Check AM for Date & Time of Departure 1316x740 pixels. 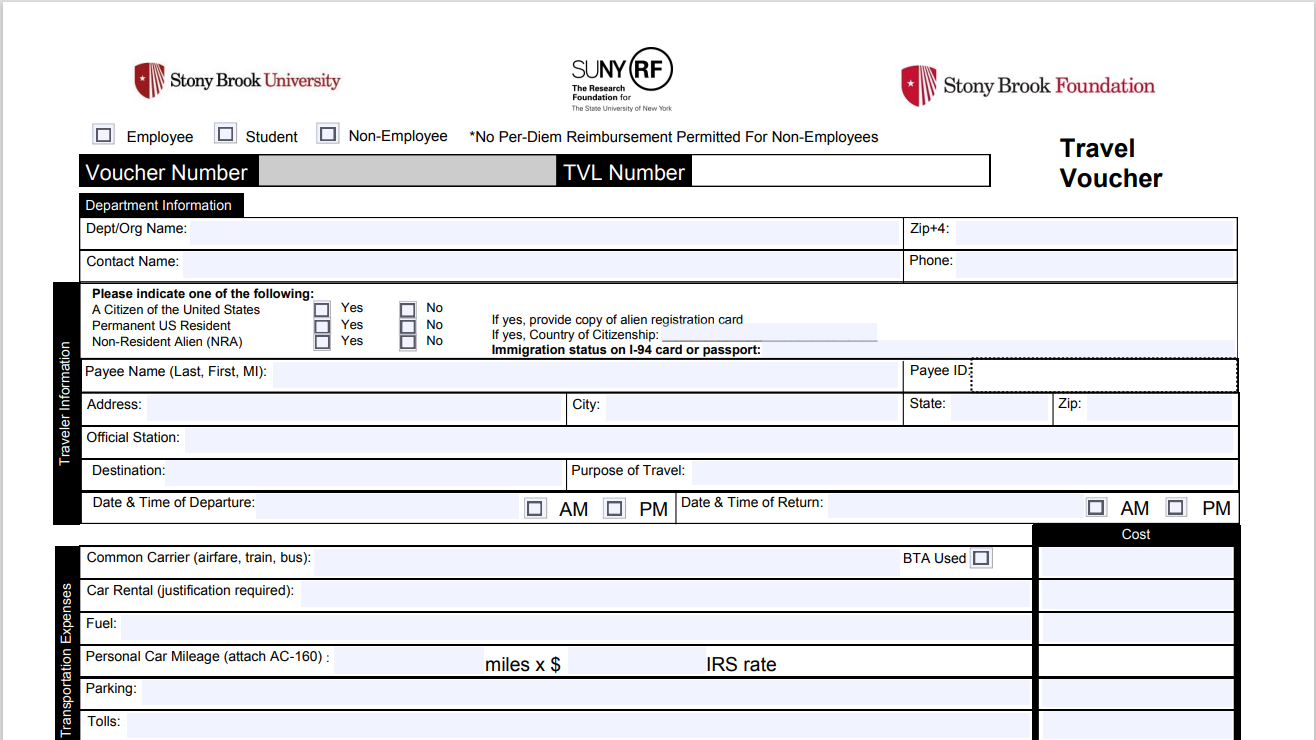click(535, 508)
